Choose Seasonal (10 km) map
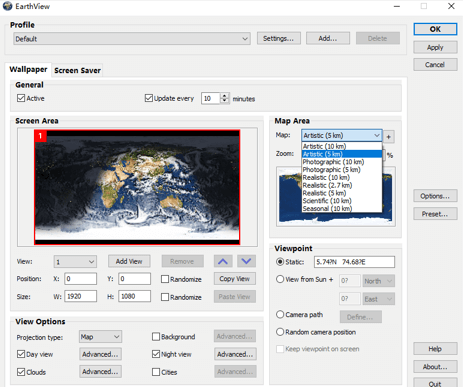This screenshot has height=387, width=463. click(x=342, y=209)
